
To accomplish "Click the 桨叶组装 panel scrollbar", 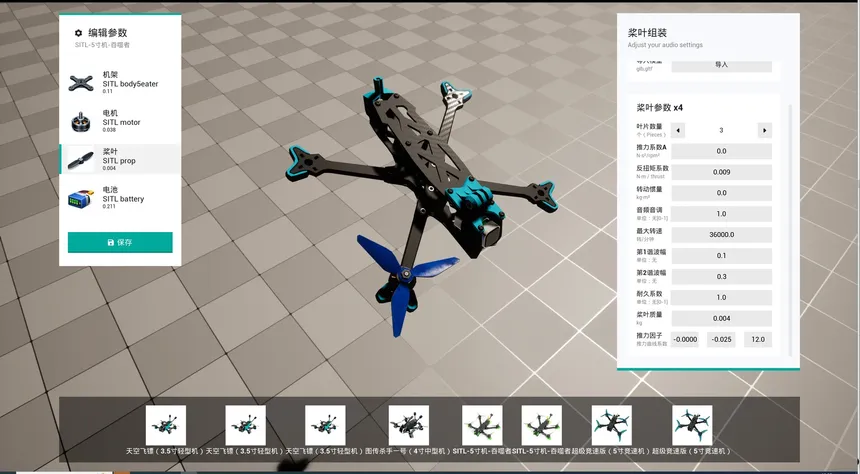I will click(790, 230).
